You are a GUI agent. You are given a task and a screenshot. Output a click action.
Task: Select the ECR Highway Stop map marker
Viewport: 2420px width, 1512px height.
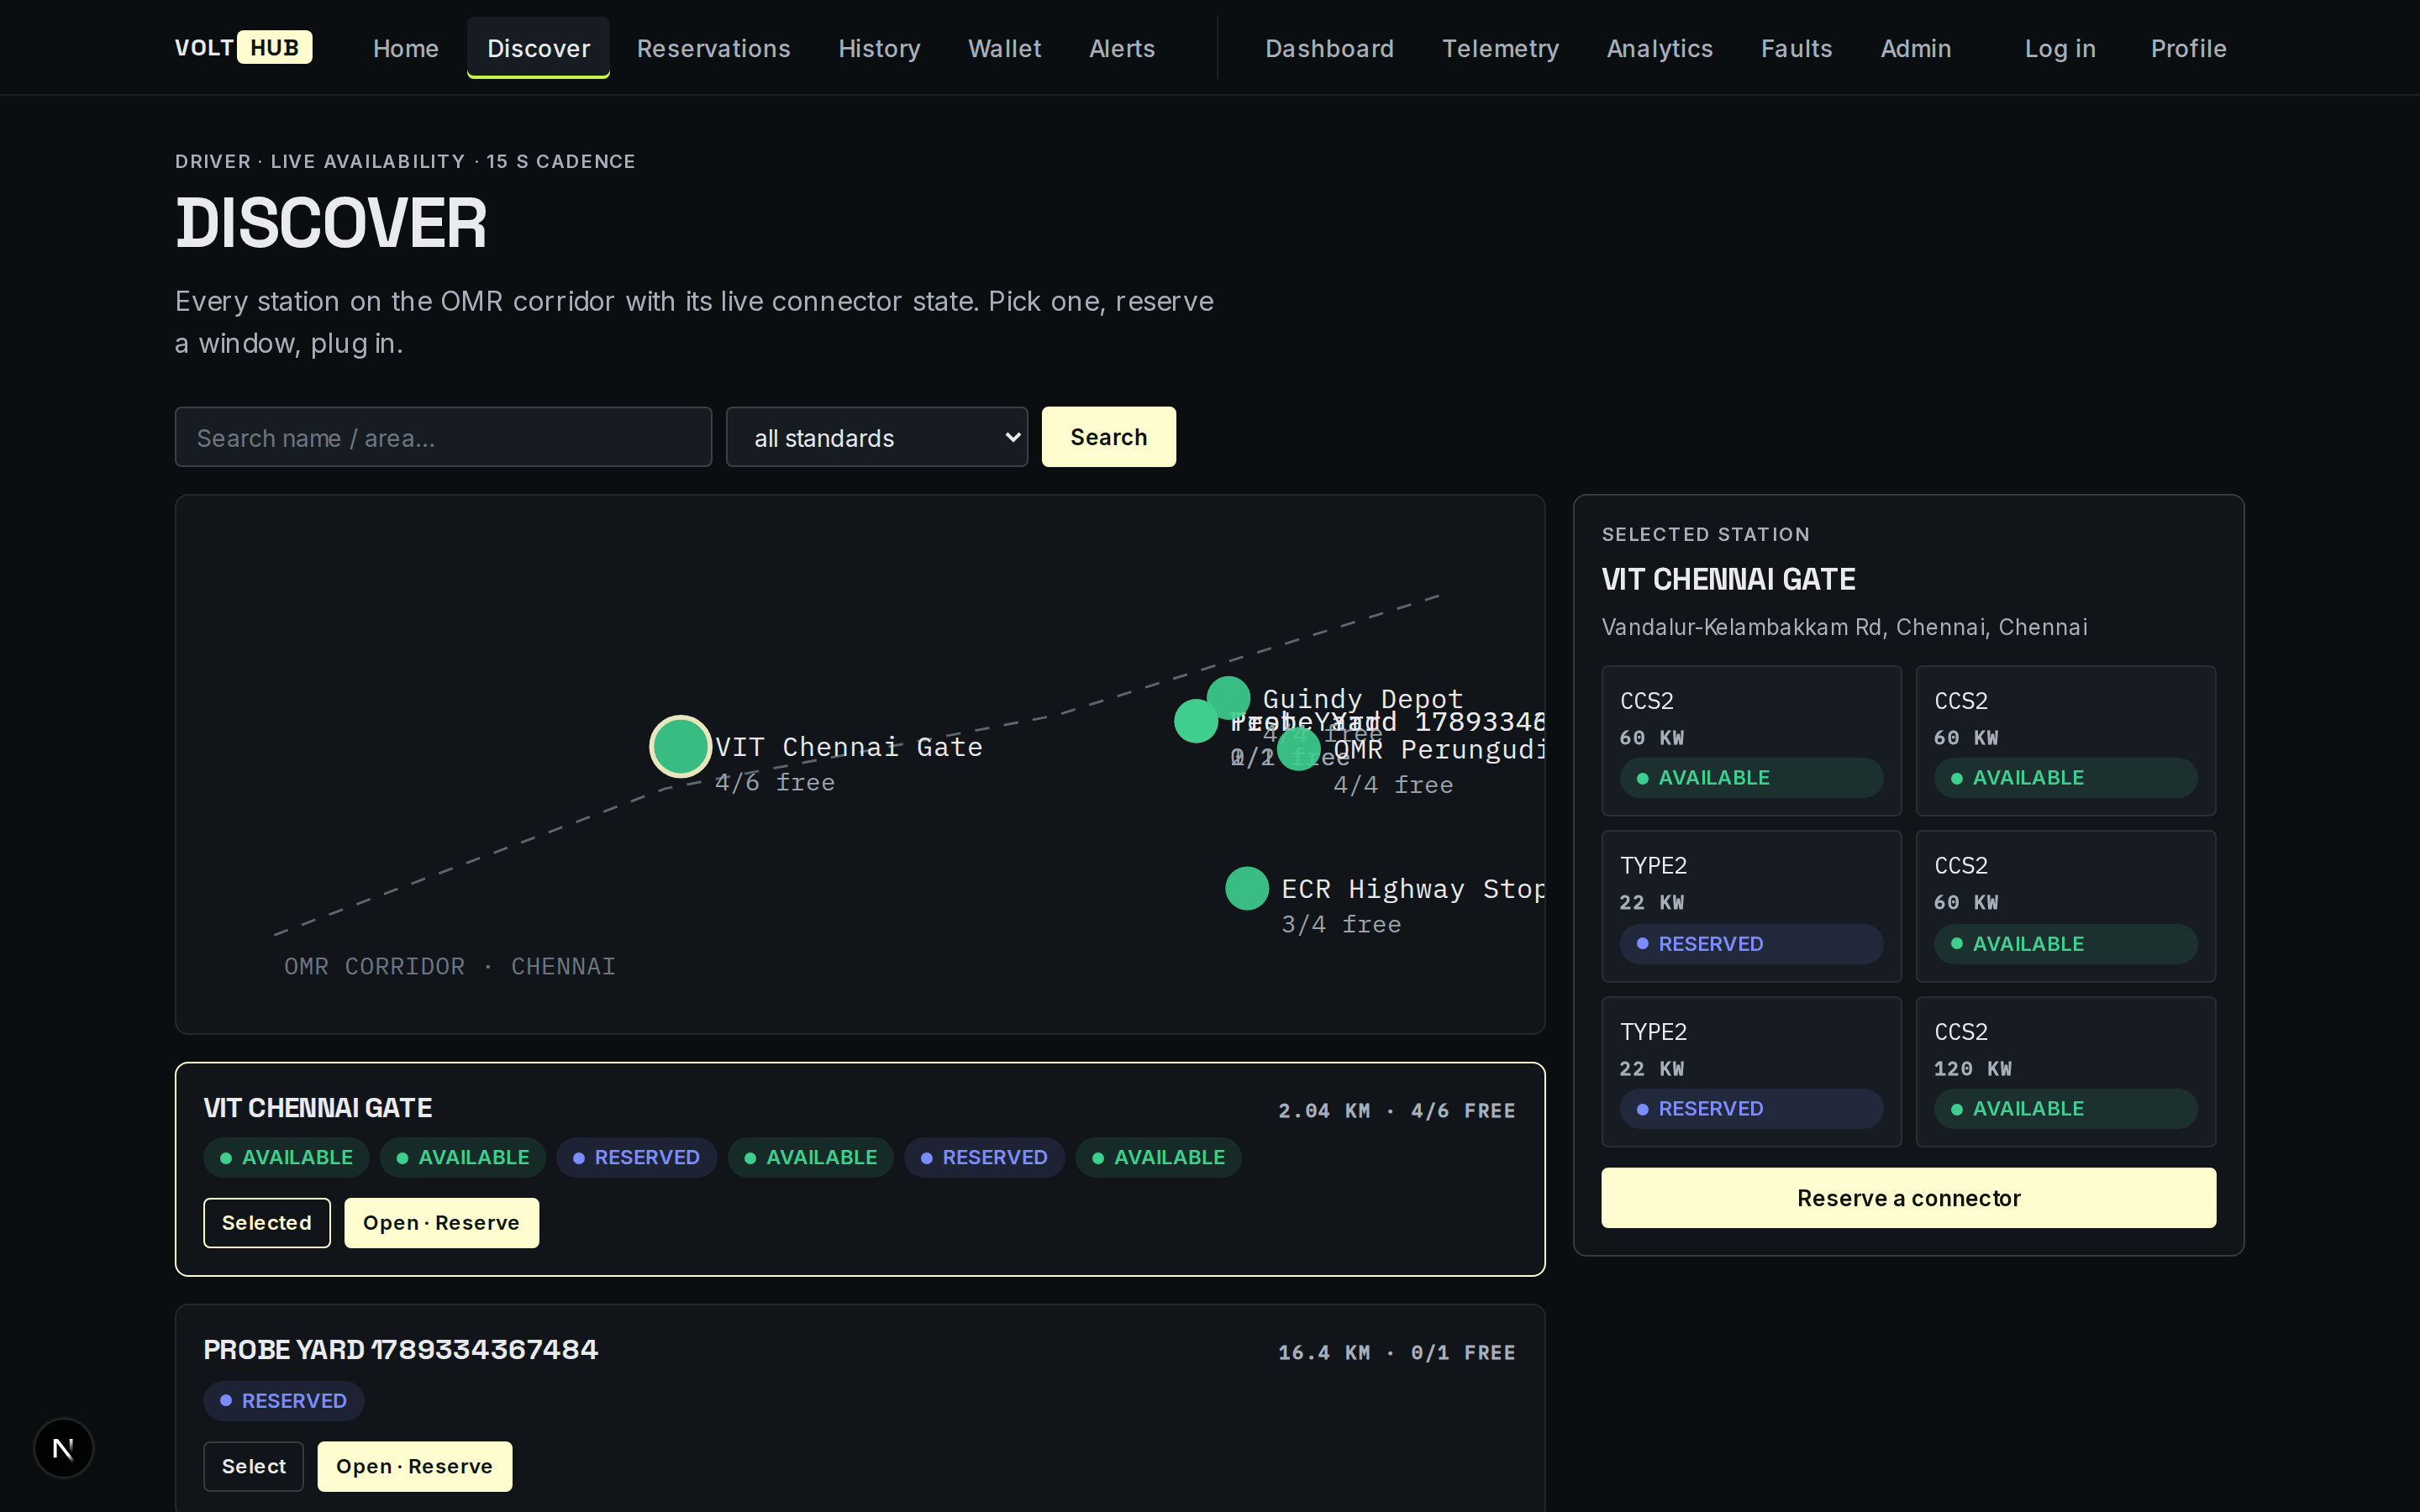pos(1246,888)
